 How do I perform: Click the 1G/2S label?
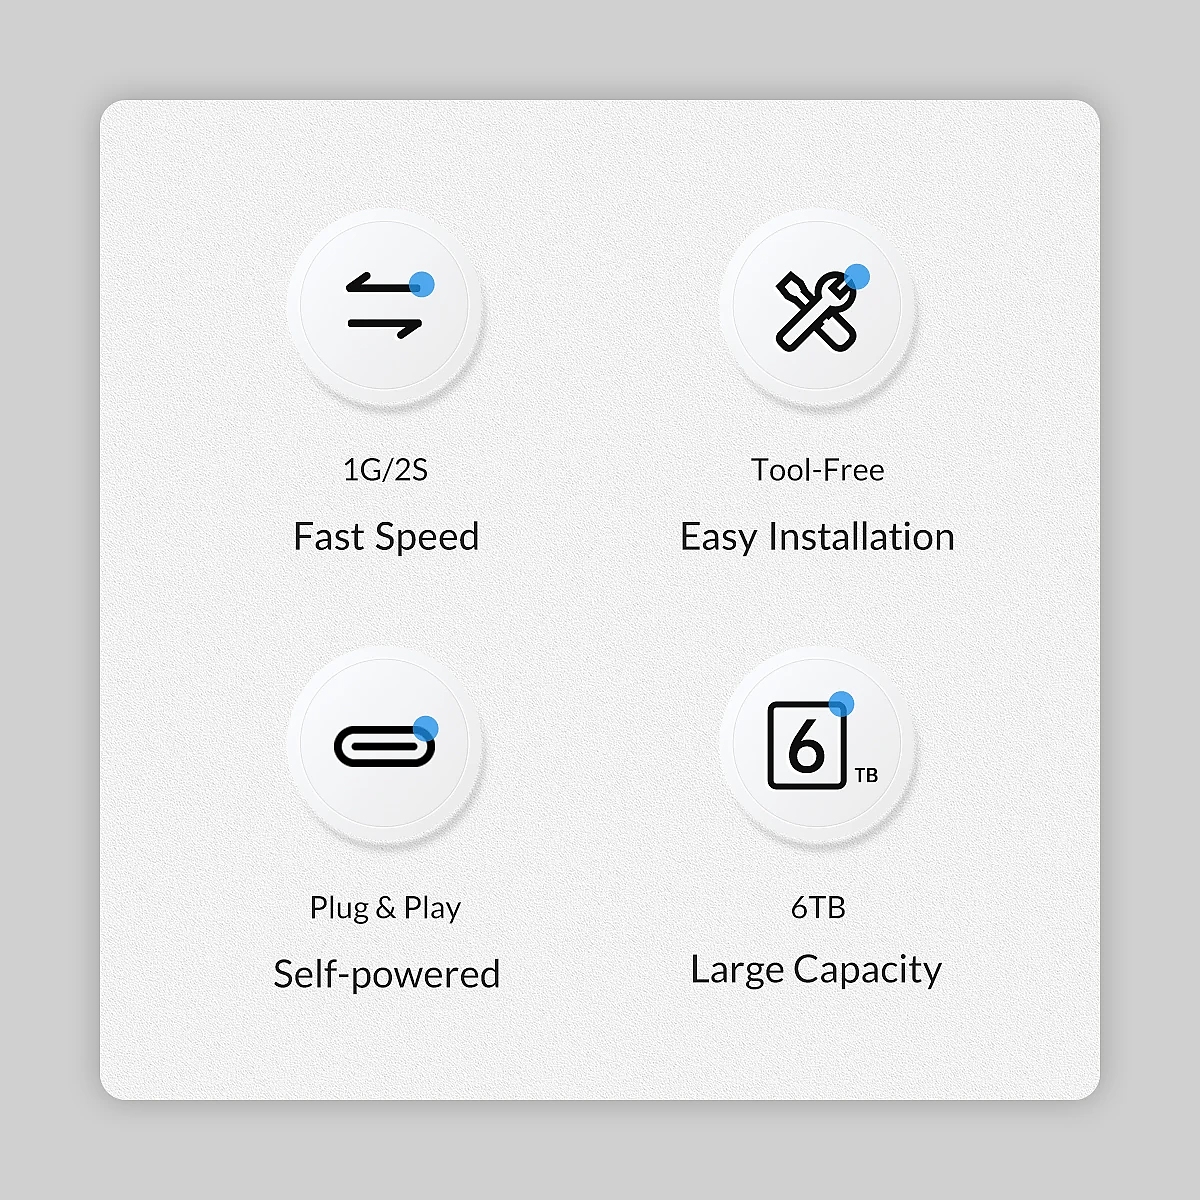385,470
